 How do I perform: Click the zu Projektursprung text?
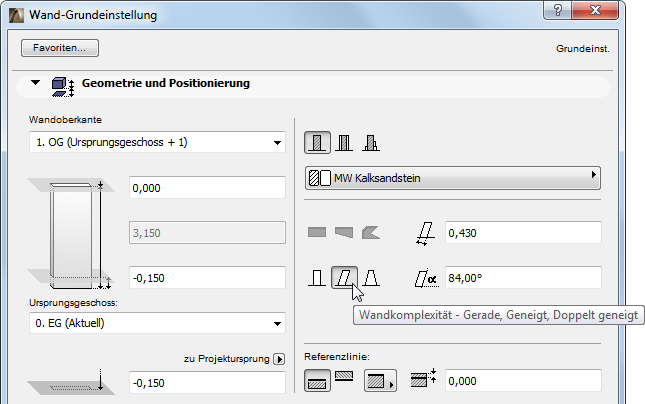point(227,359)
